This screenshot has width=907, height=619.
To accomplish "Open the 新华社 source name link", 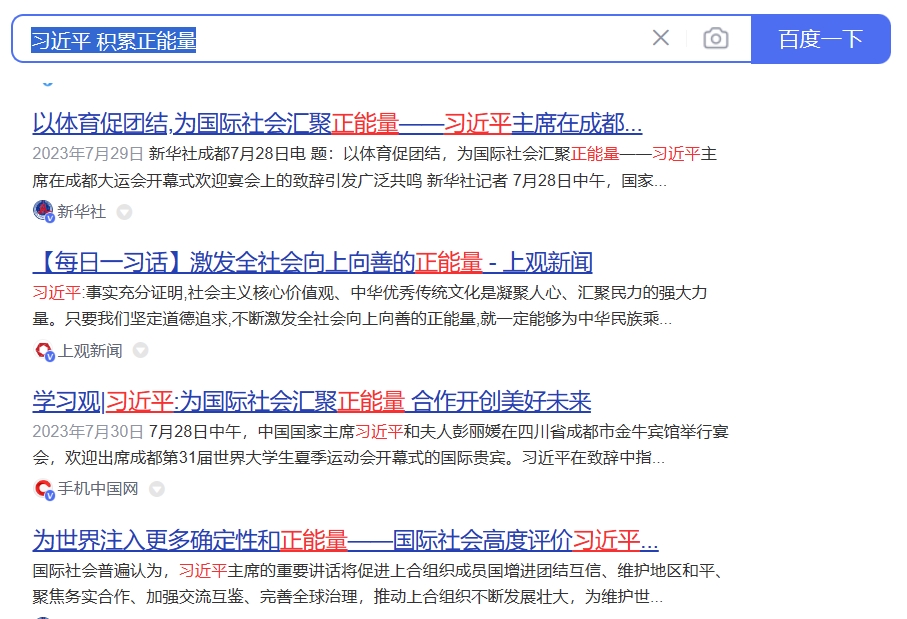I will coord(82,212).
